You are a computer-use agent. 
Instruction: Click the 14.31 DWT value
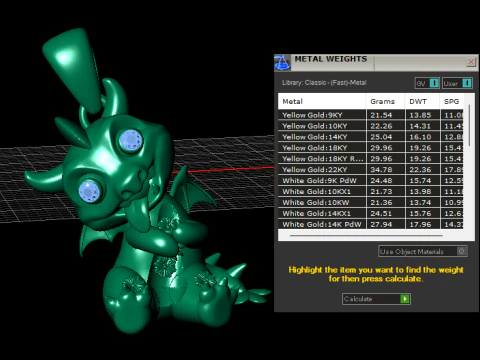420,126
